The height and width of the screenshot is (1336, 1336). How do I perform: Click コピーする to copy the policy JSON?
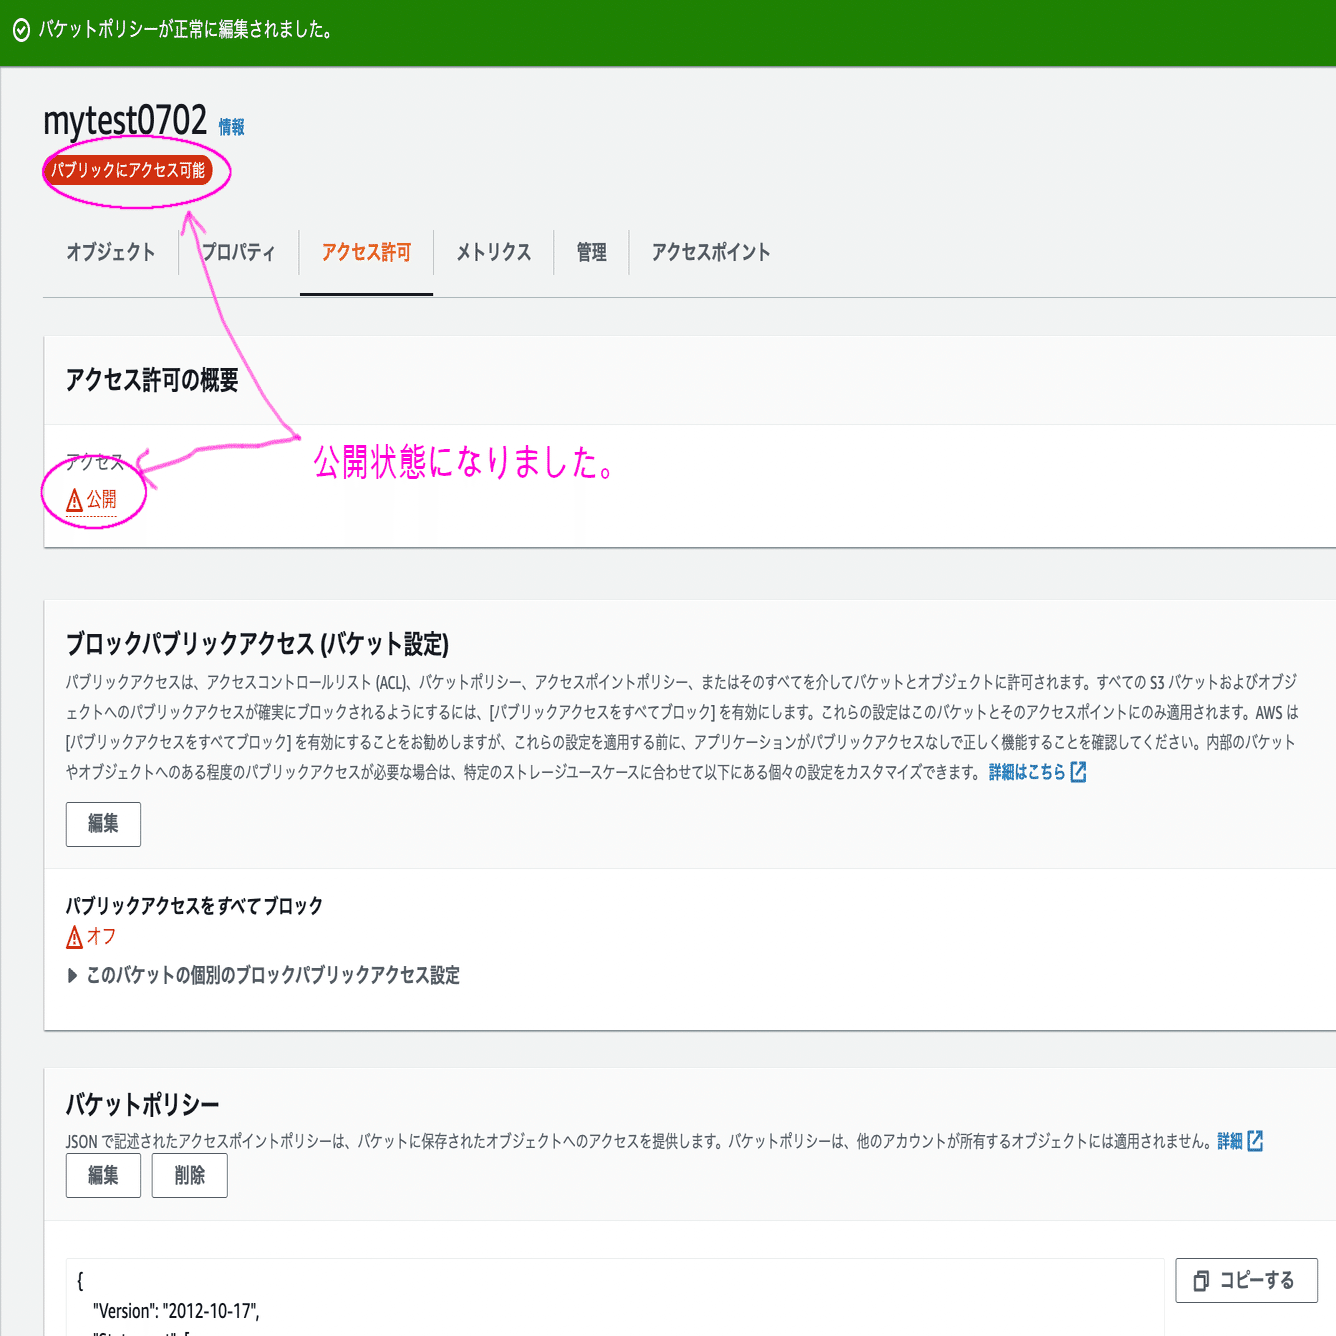[x=1246, y=1280]
